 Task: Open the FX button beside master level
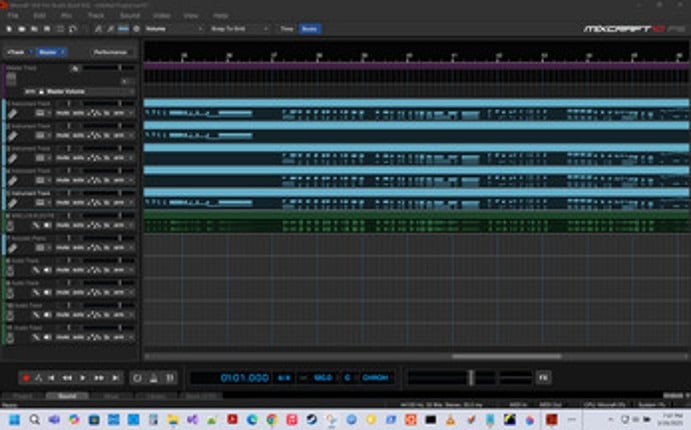[543, 378]
